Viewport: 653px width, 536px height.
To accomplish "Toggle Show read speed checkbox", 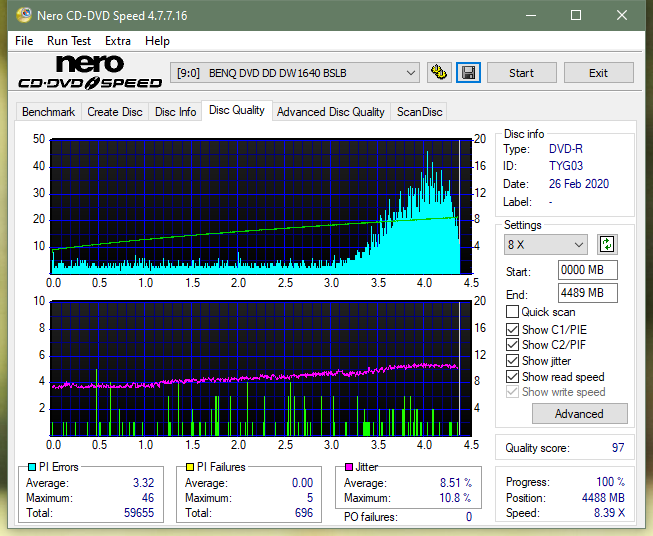I will (x=512, y=376).
